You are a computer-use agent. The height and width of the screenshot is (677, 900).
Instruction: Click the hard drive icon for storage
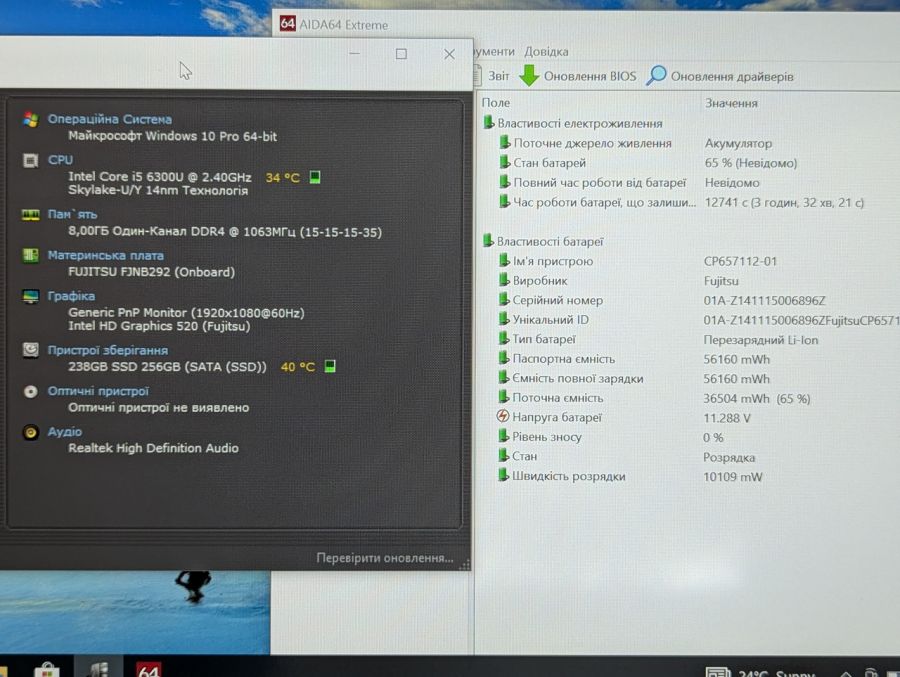[30, 349]
